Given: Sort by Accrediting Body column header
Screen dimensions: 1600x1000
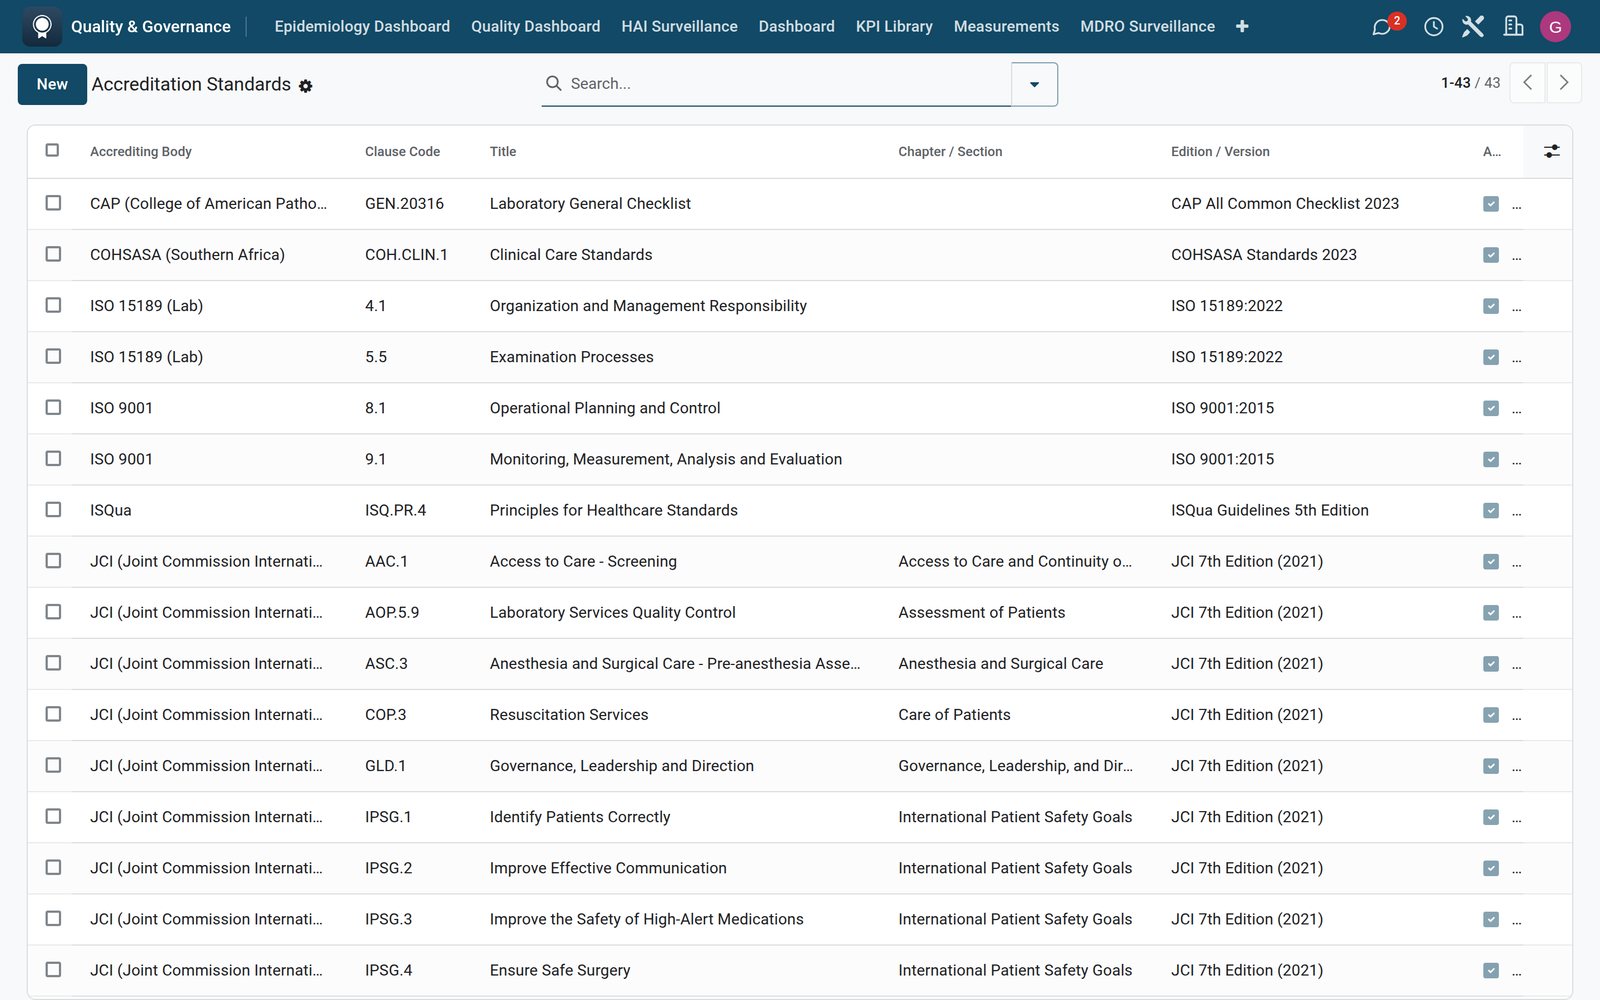Looking at the screenshot, I should [141, 152].
